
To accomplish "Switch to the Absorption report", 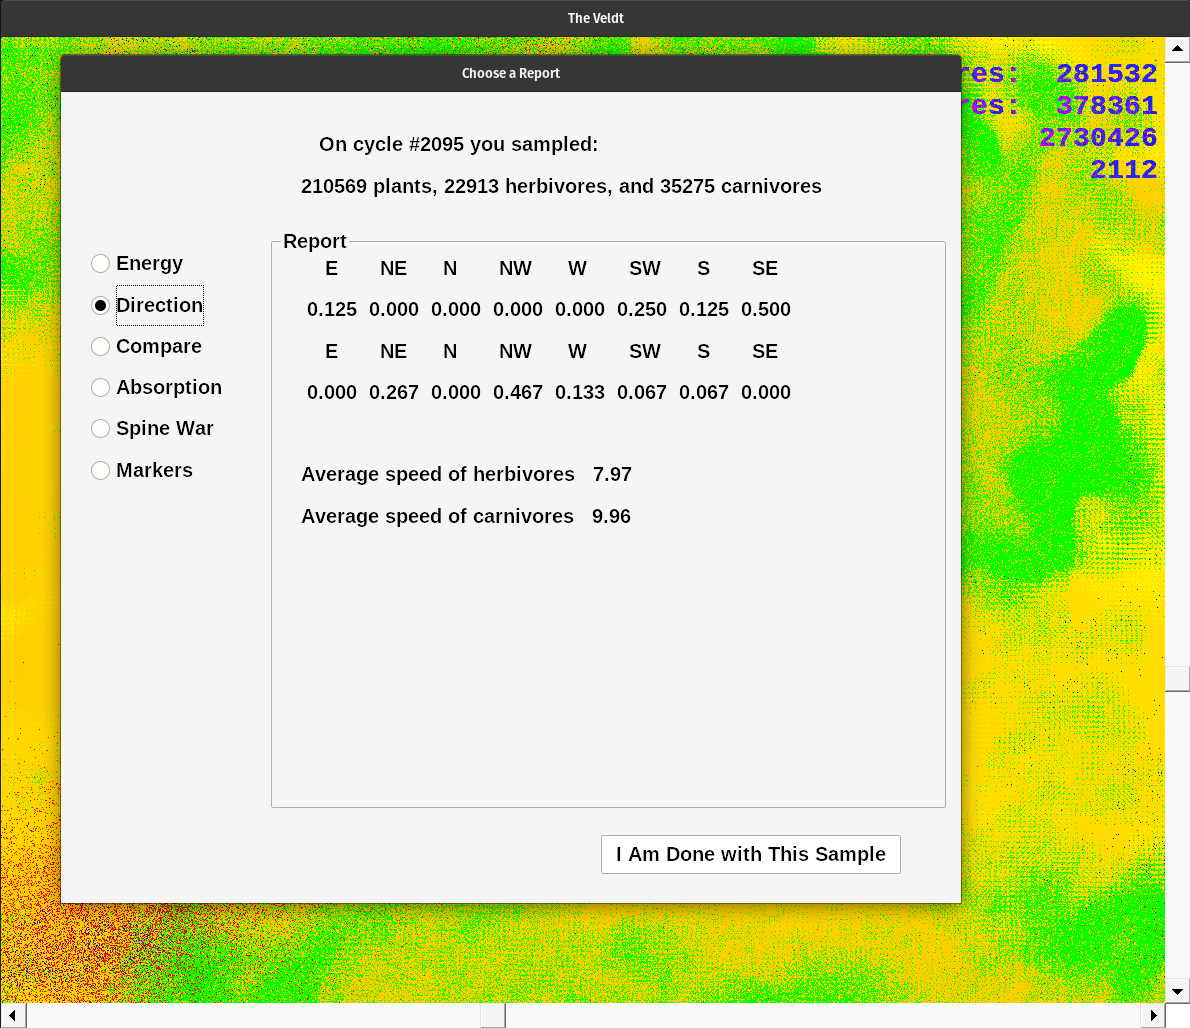I will click(x=101, y=387).
